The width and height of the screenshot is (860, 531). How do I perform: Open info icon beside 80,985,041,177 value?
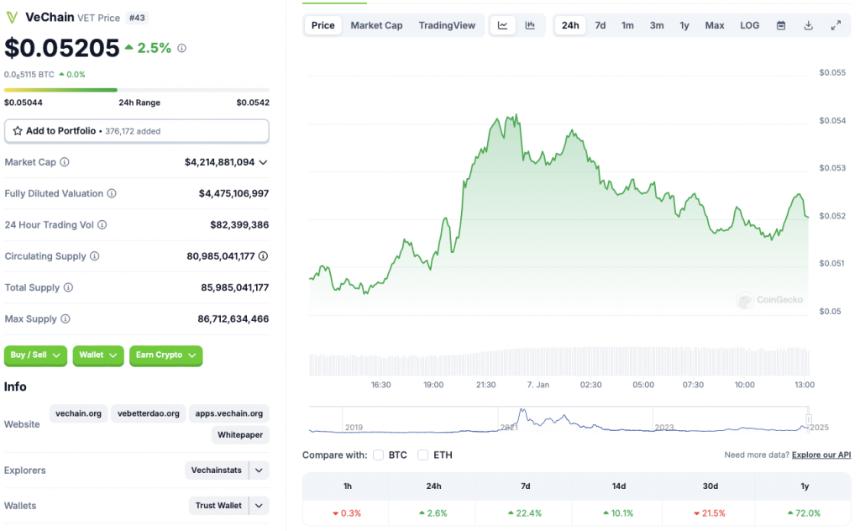pyautogui.click(x=263, y=256)
